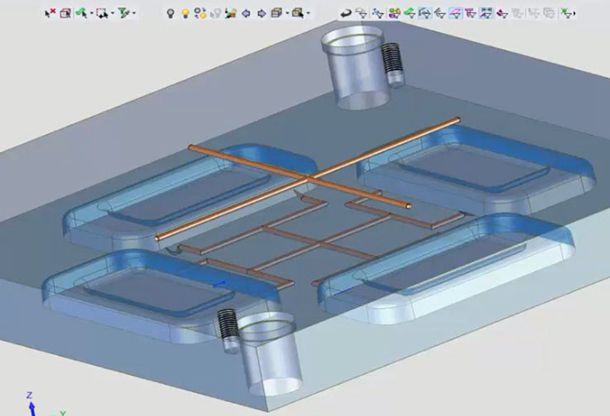The width and height of the screenshot is (610, 416).
Task: Expand the far-right green toolbar icon dropdown
Action: pyautogui.click(x=574, y=14)
